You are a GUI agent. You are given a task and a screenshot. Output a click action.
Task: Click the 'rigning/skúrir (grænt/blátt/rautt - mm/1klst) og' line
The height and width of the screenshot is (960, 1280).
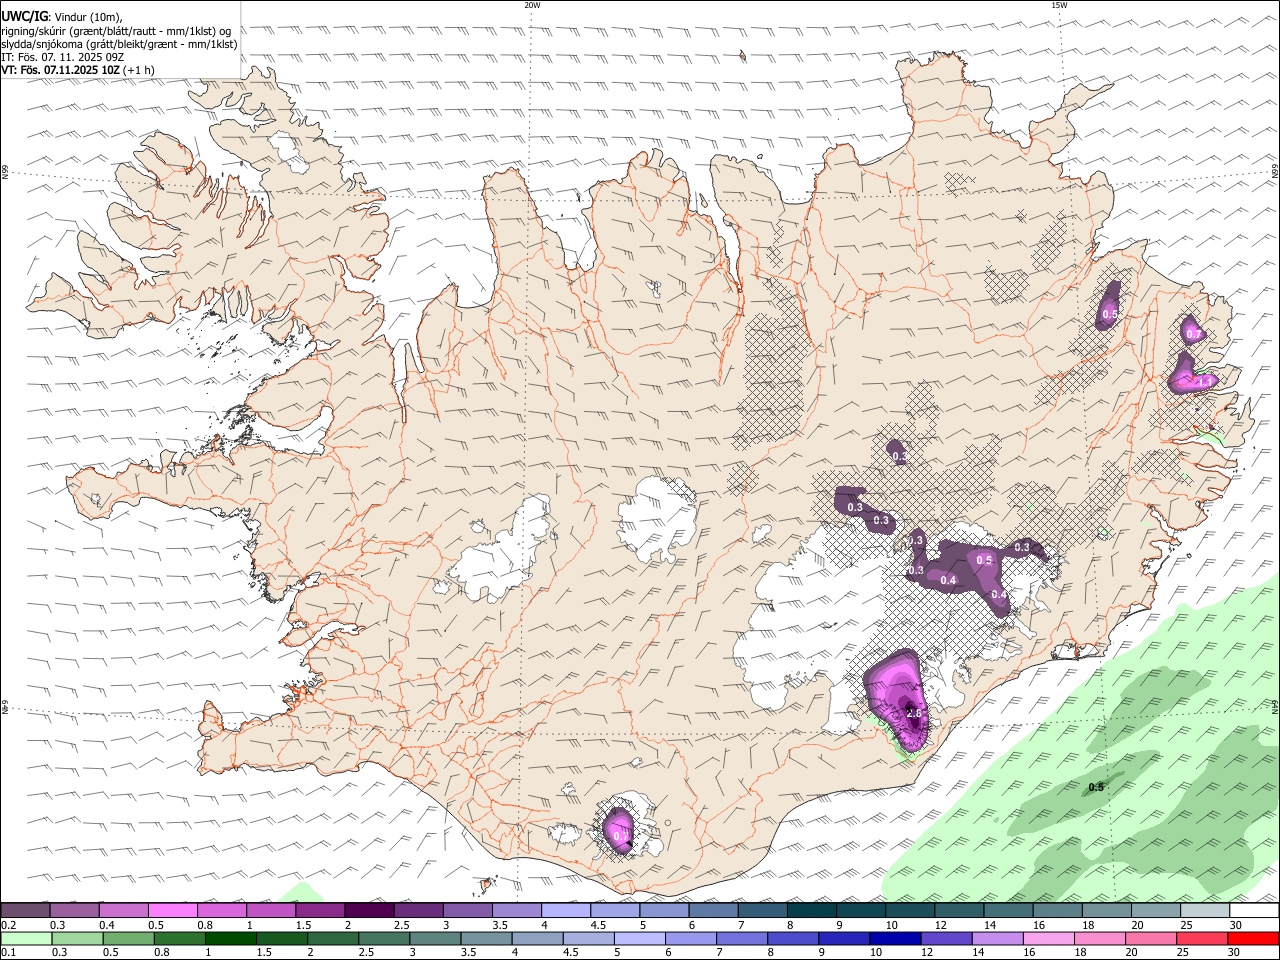[116, 30]
